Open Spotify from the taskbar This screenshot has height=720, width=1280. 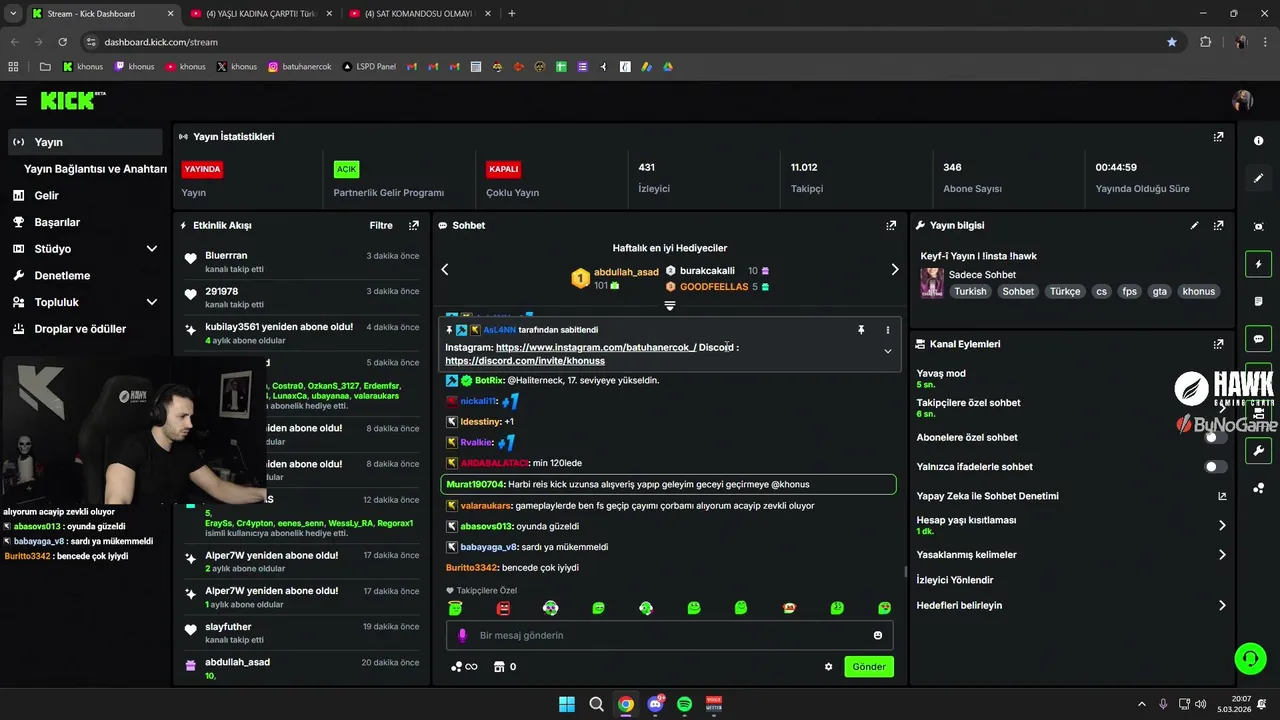(x=684, y=704)
